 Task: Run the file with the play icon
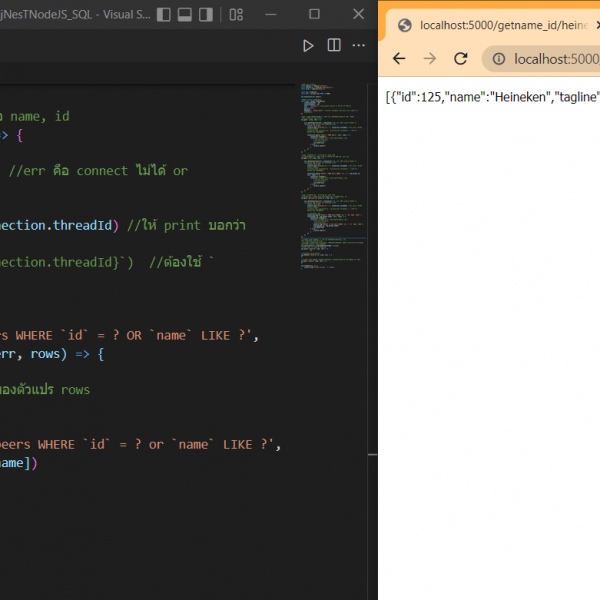(308, 45)
